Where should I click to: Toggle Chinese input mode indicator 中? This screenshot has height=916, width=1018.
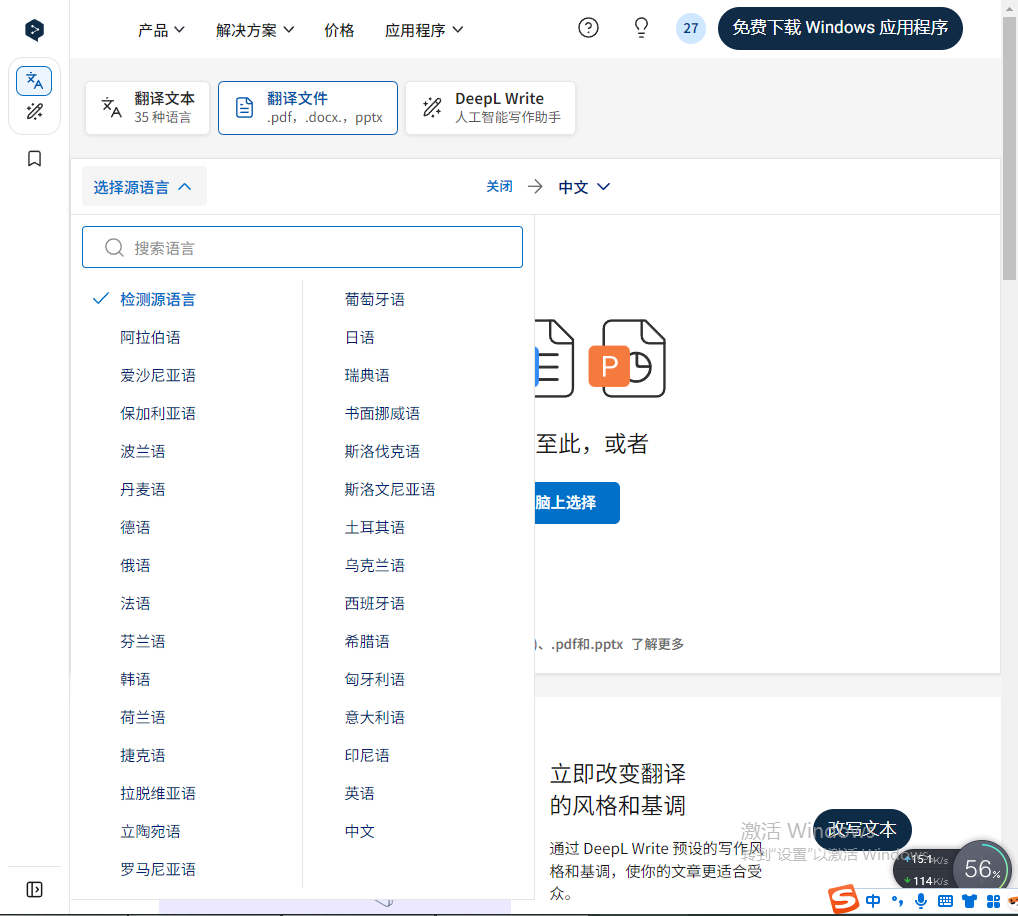coord(873,900)
